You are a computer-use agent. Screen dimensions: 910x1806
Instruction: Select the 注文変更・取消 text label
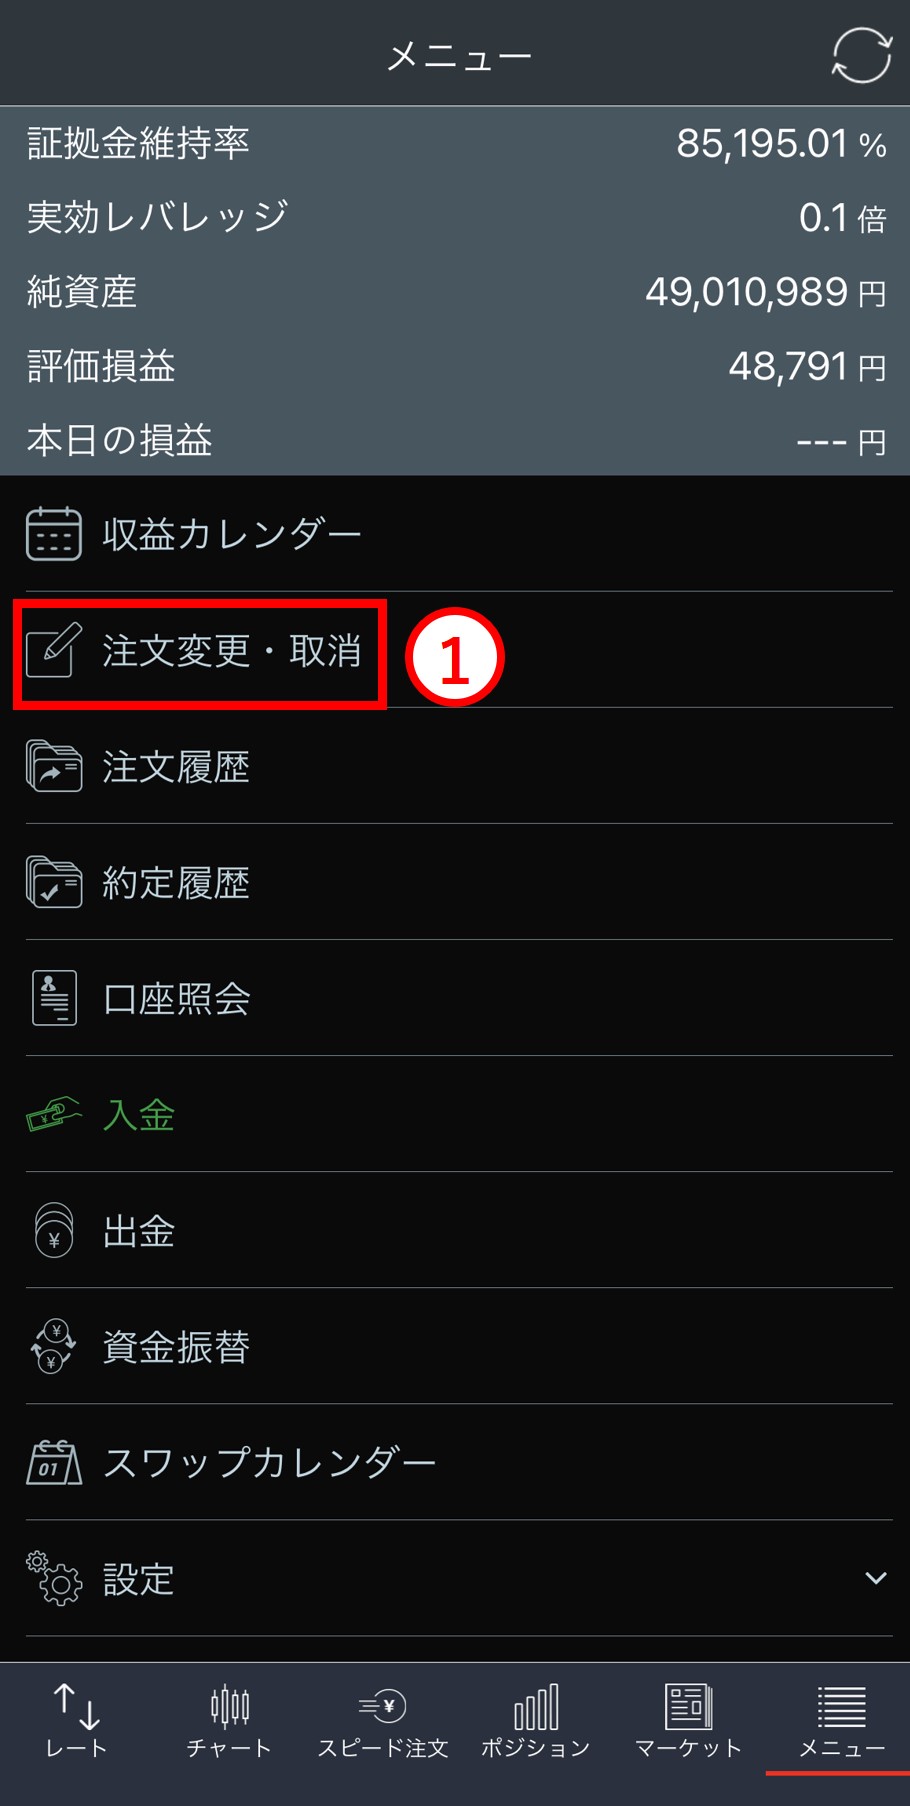231,651
